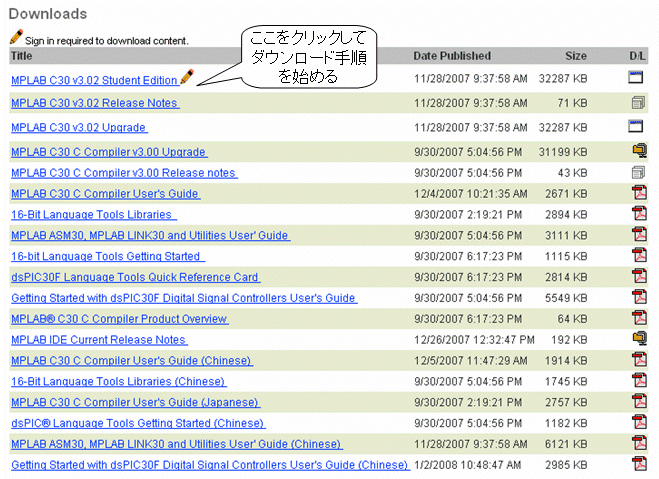Open MPLAB C30 C Compiler Product Overview link

point(120,319)
